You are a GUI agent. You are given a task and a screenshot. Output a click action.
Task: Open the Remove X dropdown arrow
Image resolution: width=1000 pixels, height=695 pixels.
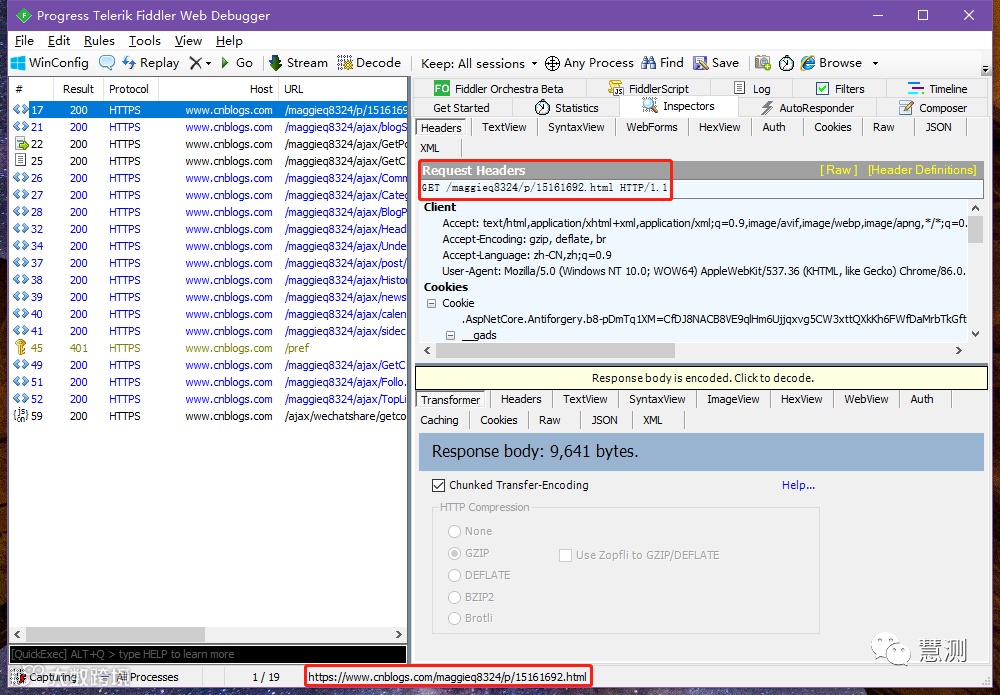(x=209, y=64)
